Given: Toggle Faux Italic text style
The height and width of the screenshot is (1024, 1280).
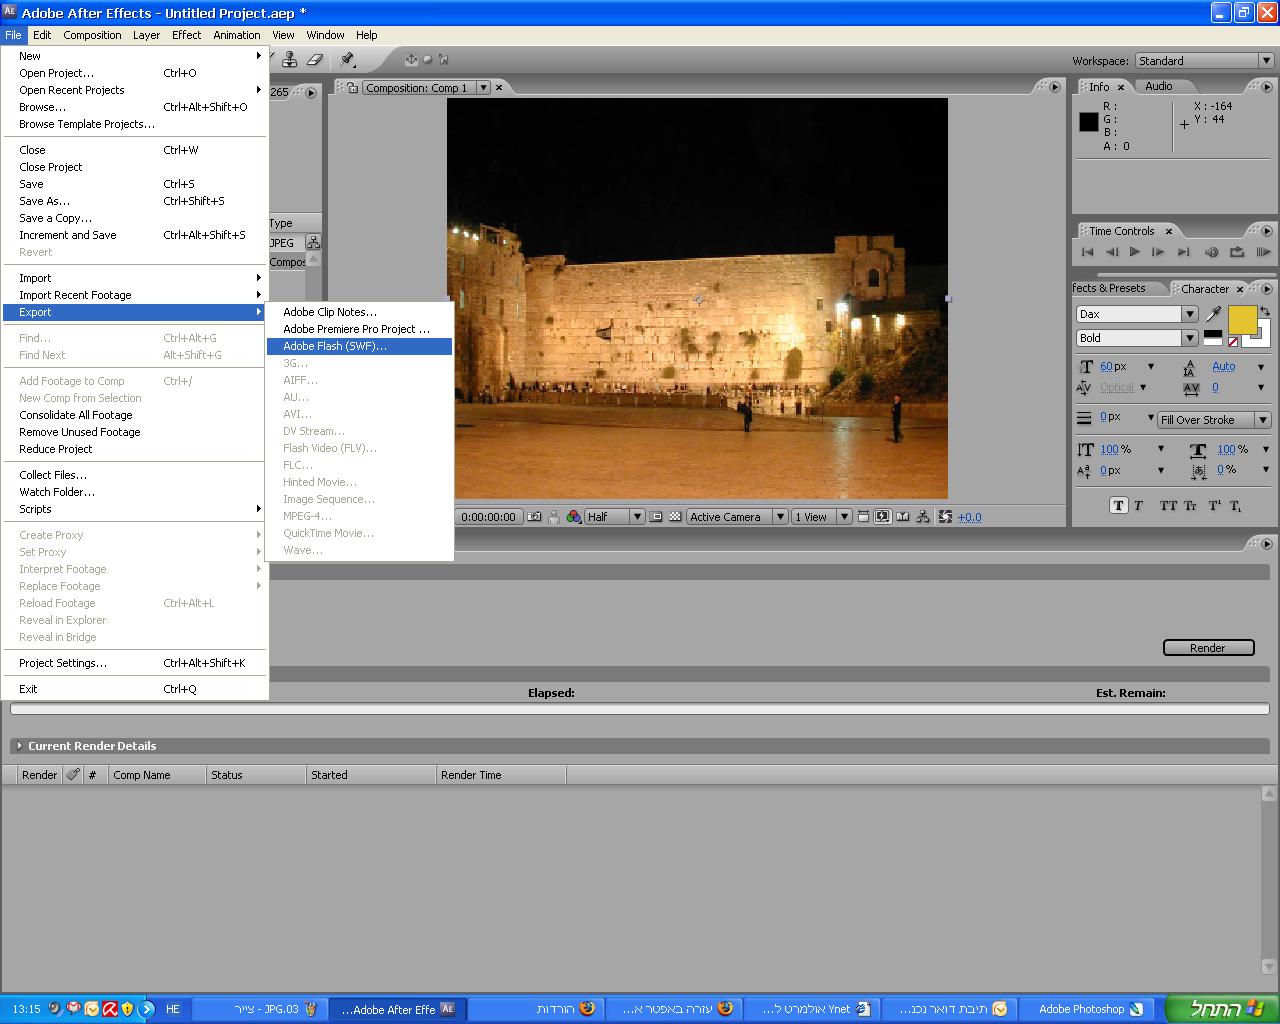Looking at the screenshot, I should click(x=1138, y=506).
